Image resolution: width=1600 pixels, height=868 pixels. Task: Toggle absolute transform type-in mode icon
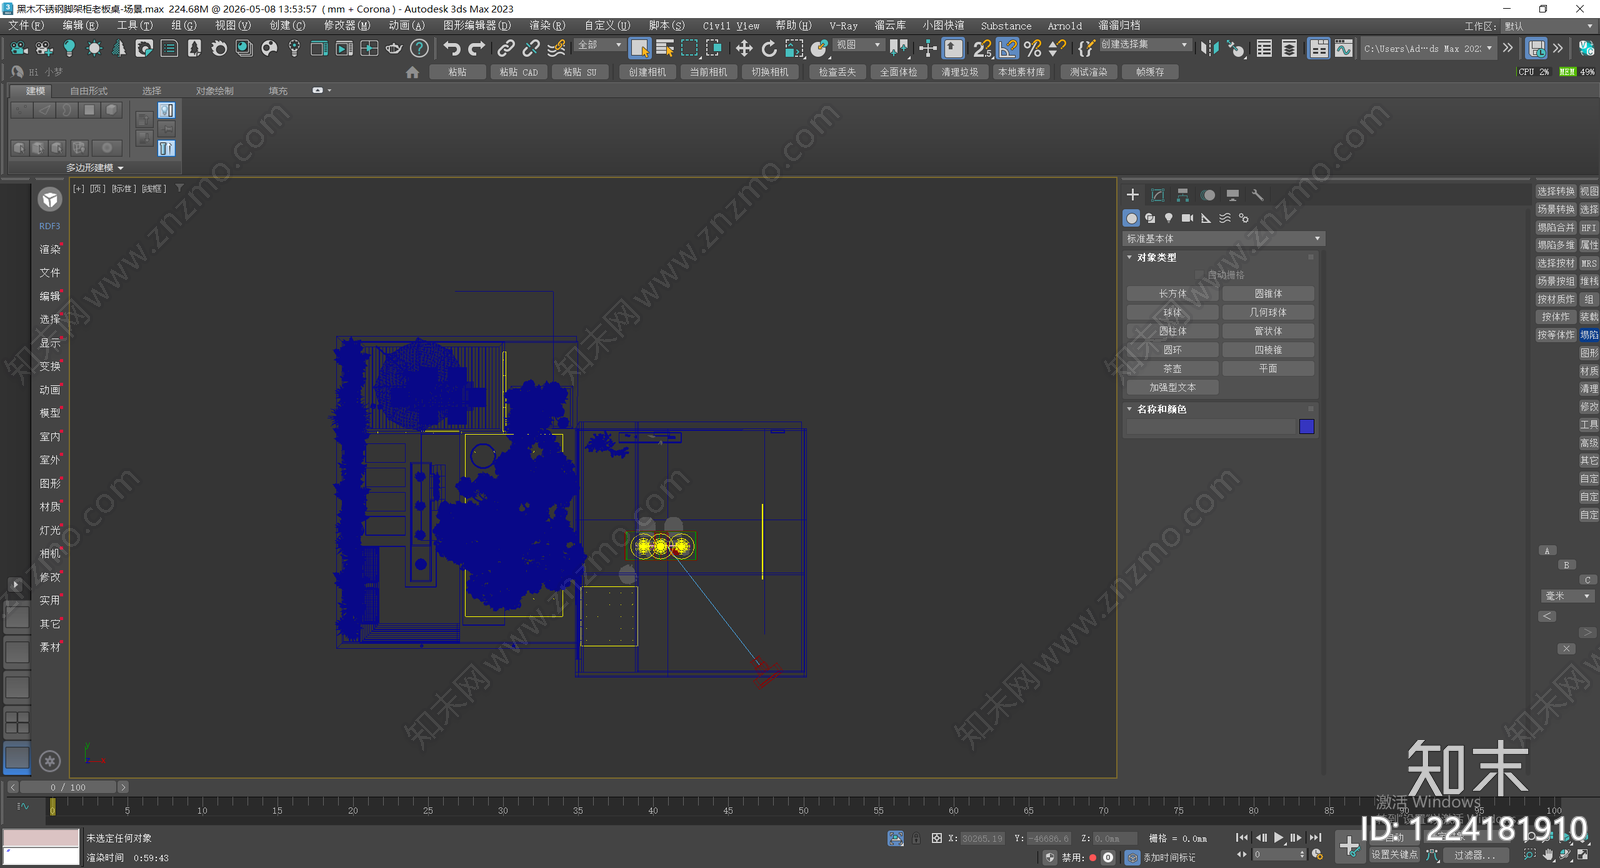936,838
